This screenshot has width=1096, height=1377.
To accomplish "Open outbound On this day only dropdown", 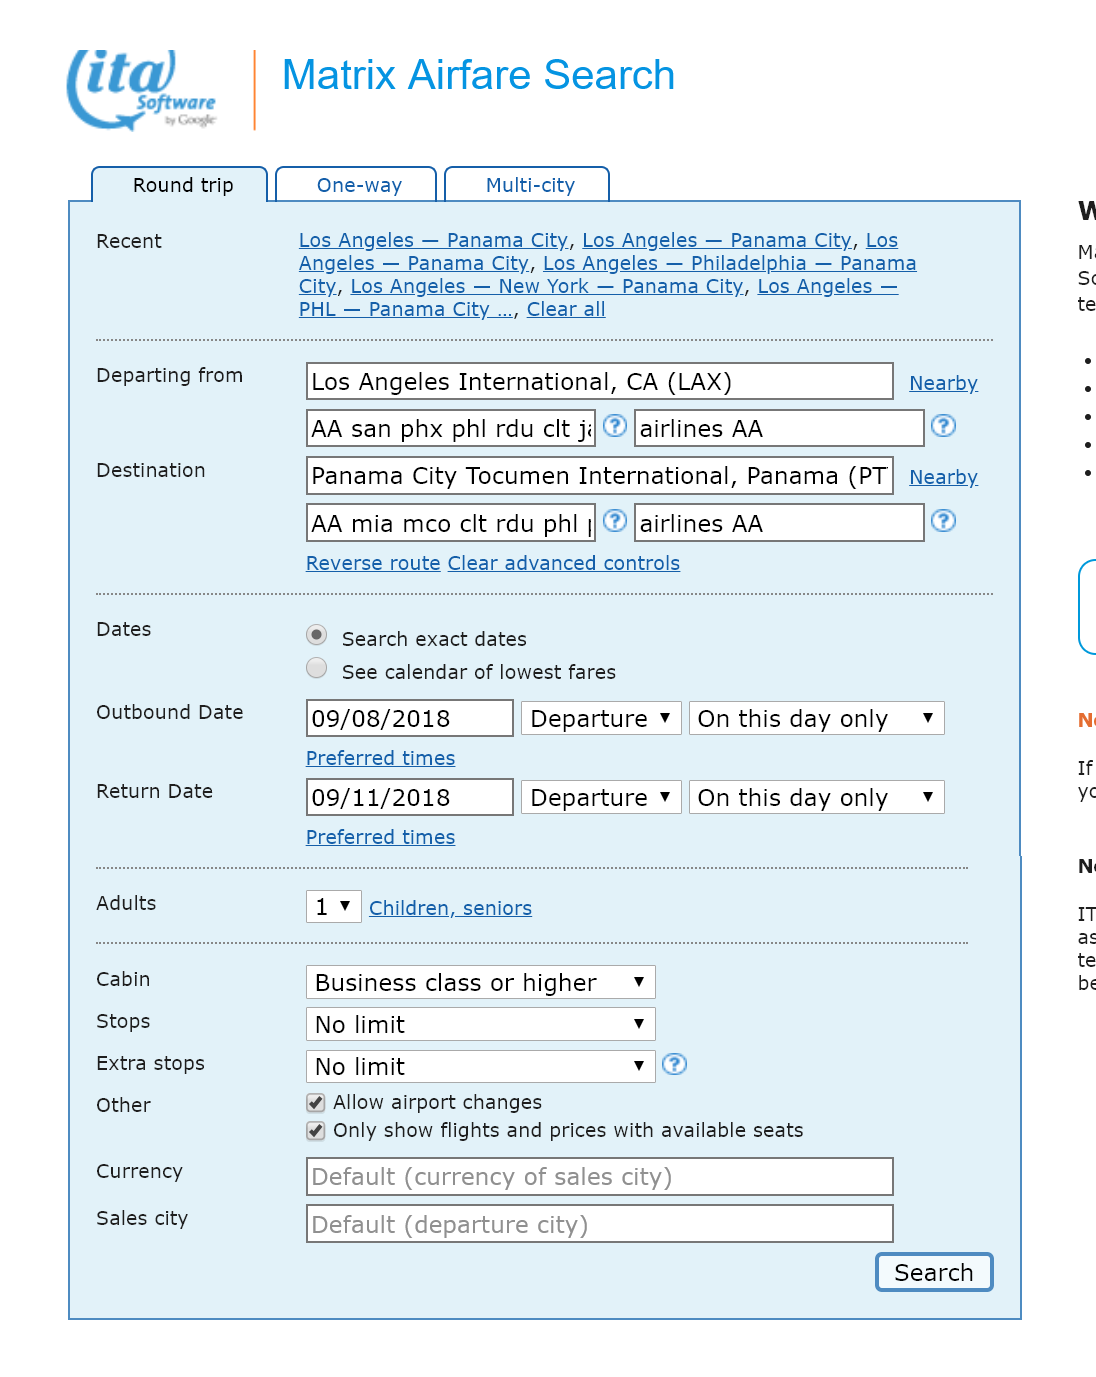I will coord(816,718).
